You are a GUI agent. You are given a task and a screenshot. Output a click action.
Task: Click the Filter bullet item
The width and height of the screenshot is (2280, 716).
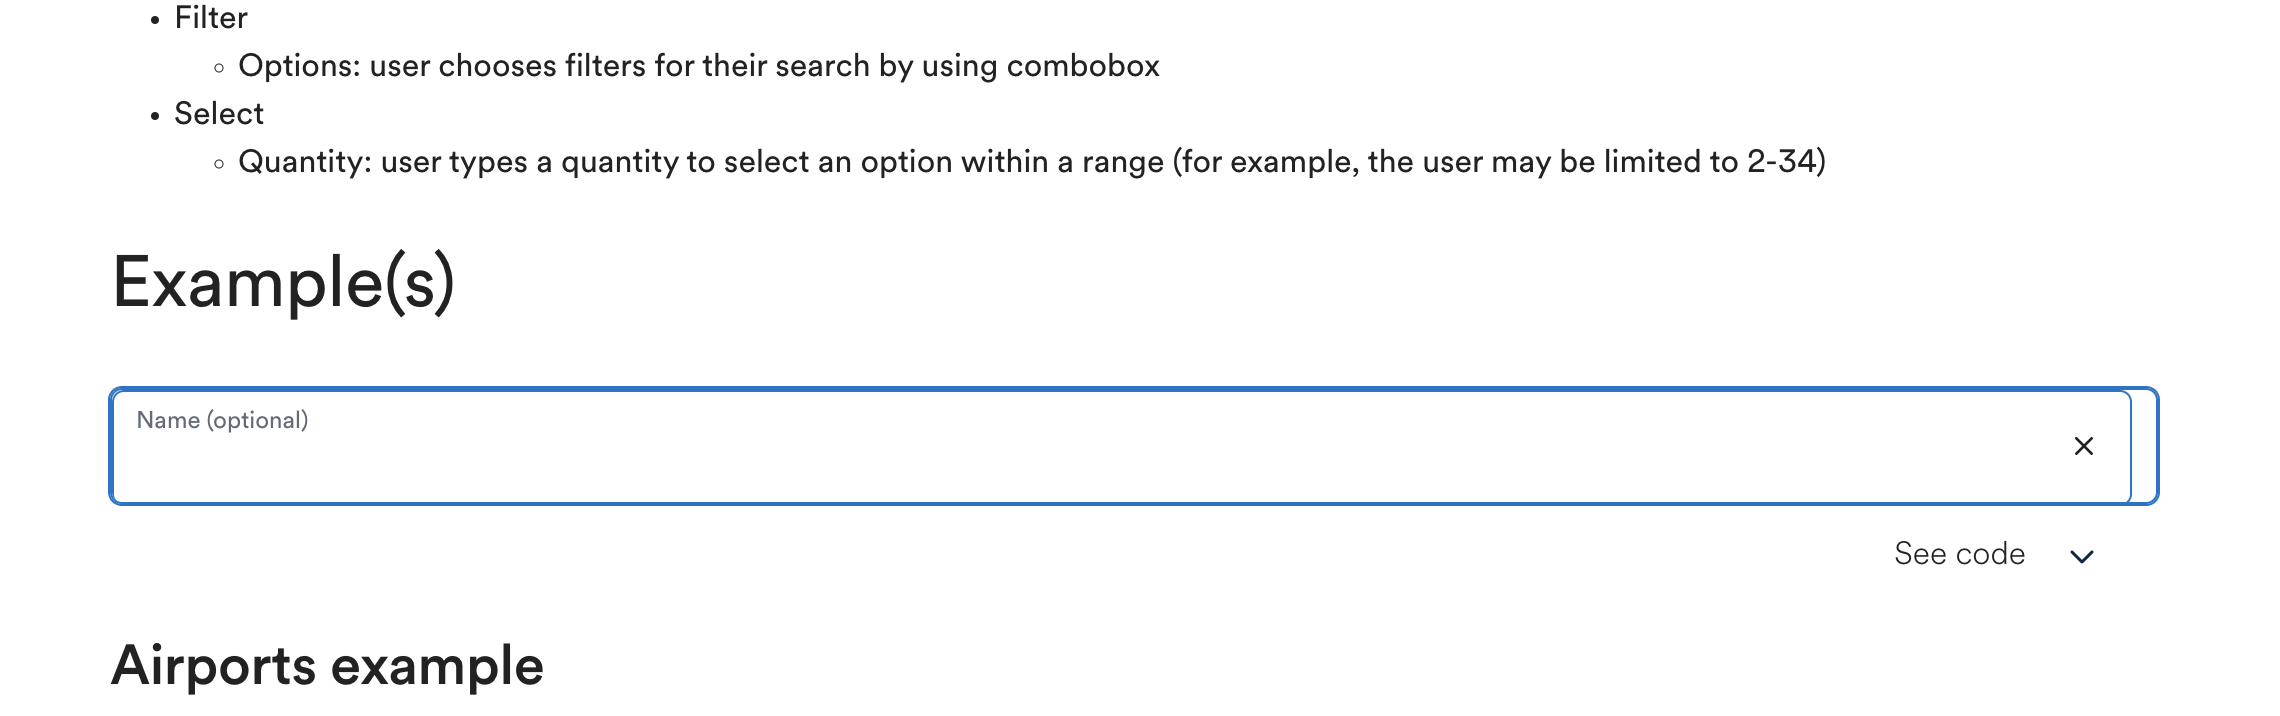[x=210, y=17]
